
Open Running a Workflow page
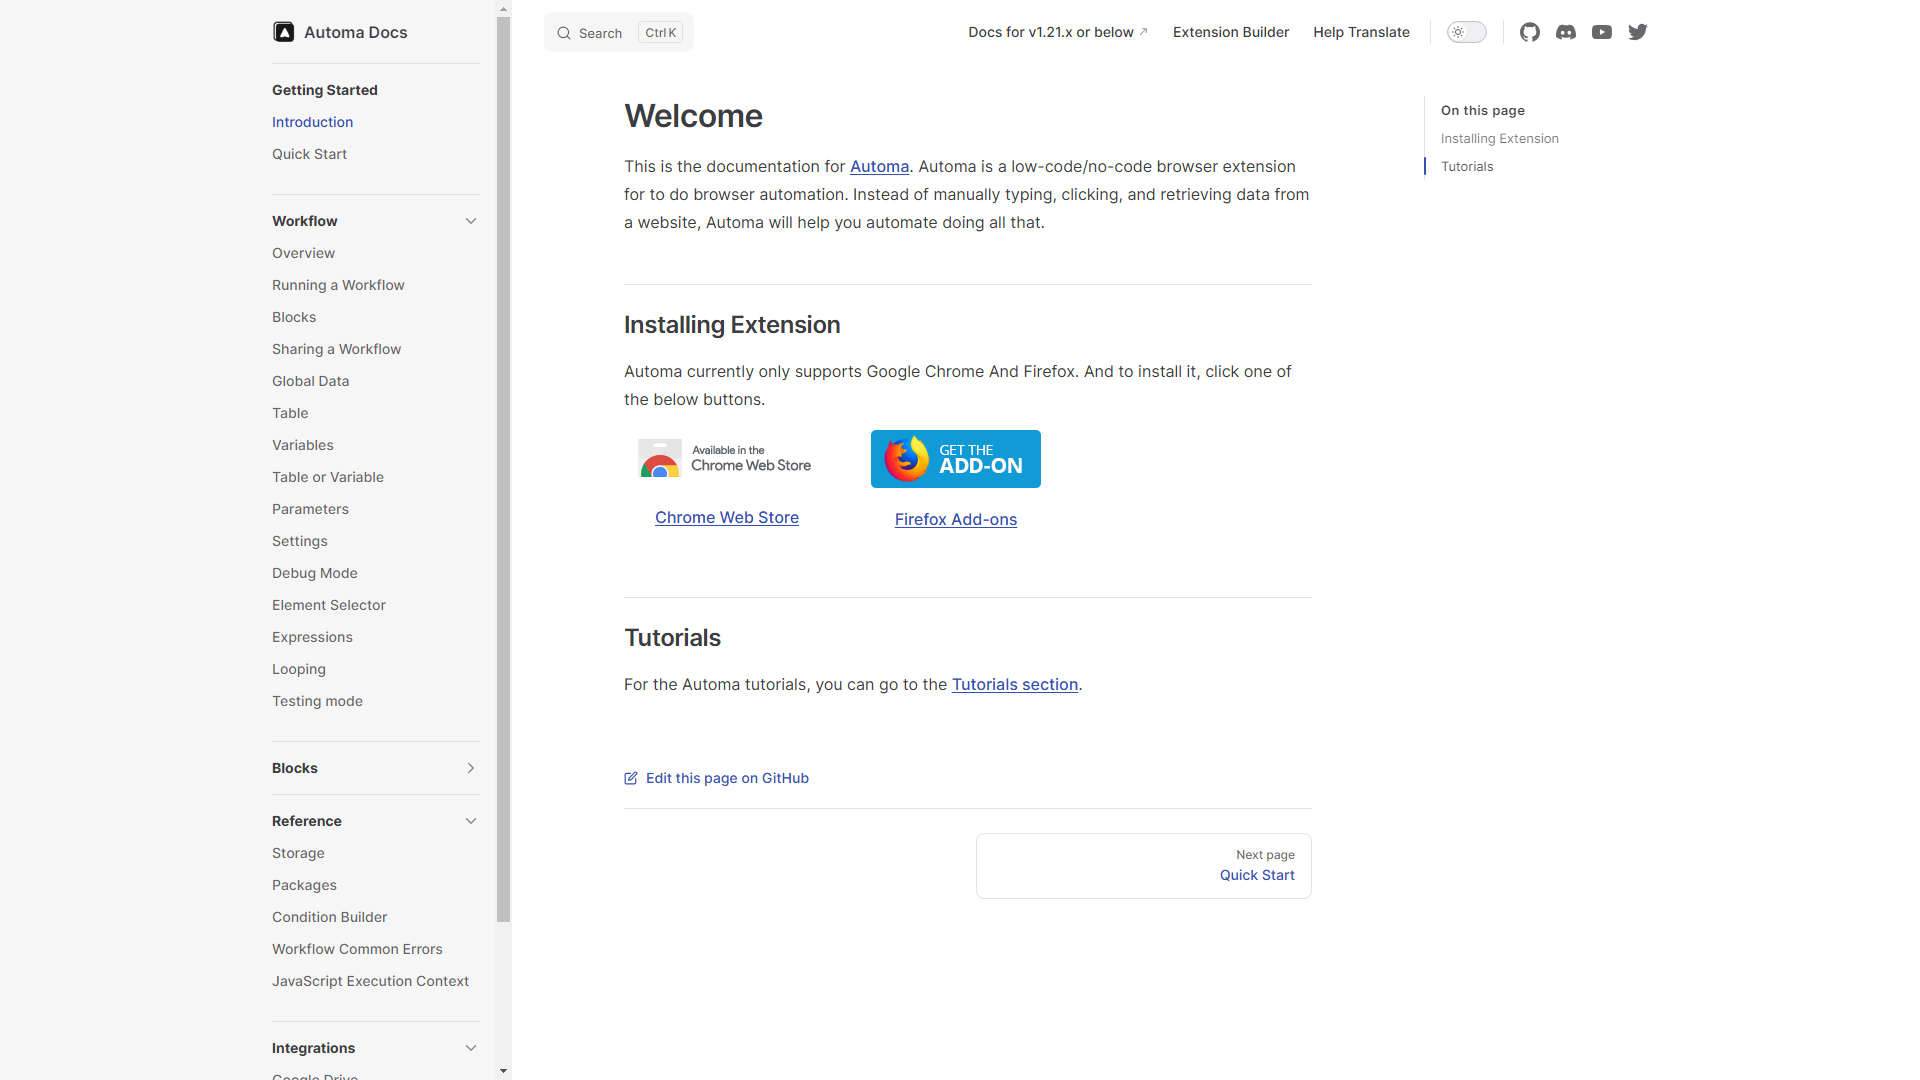(x=338, y=285)
